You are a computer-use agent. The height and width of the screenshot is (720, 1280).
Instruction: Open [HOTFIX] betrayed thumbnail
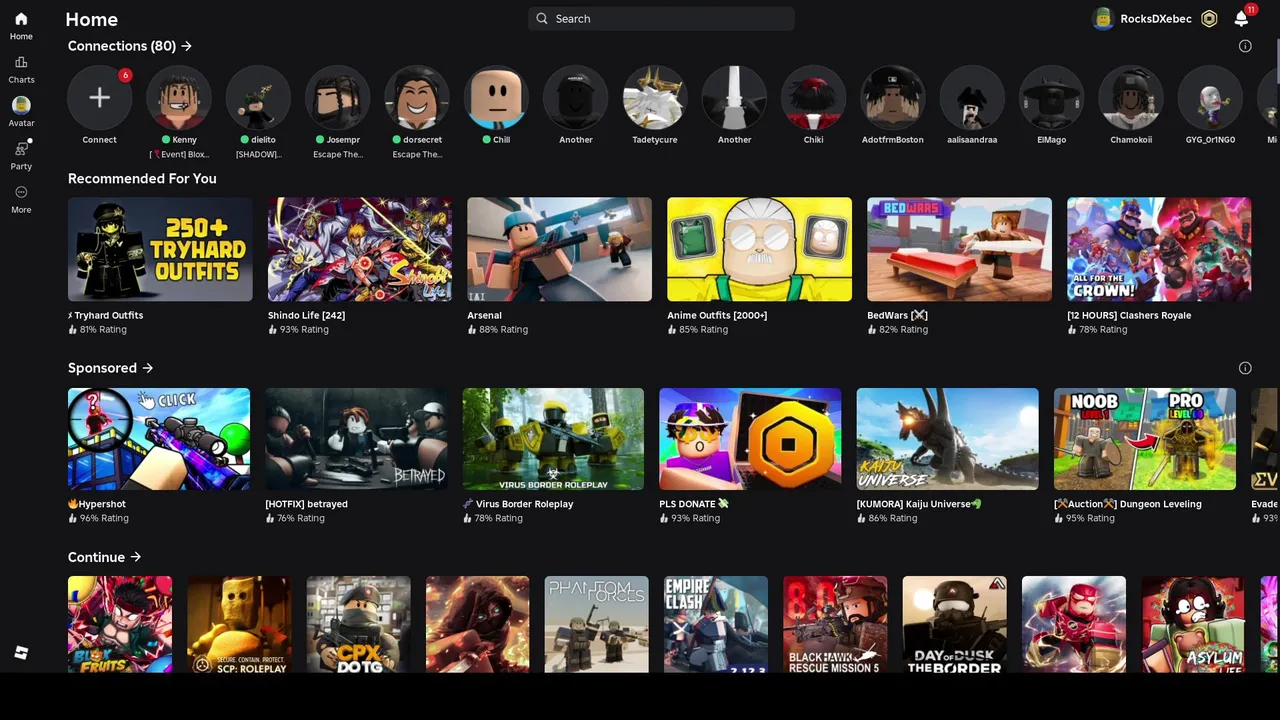356,439
